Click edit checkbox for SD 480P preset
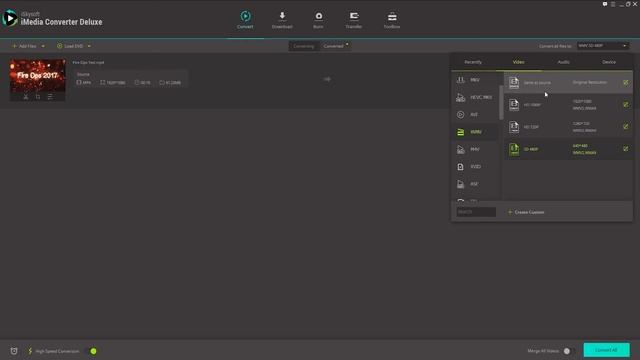640x360 pixels. click(x=626, y=149)
